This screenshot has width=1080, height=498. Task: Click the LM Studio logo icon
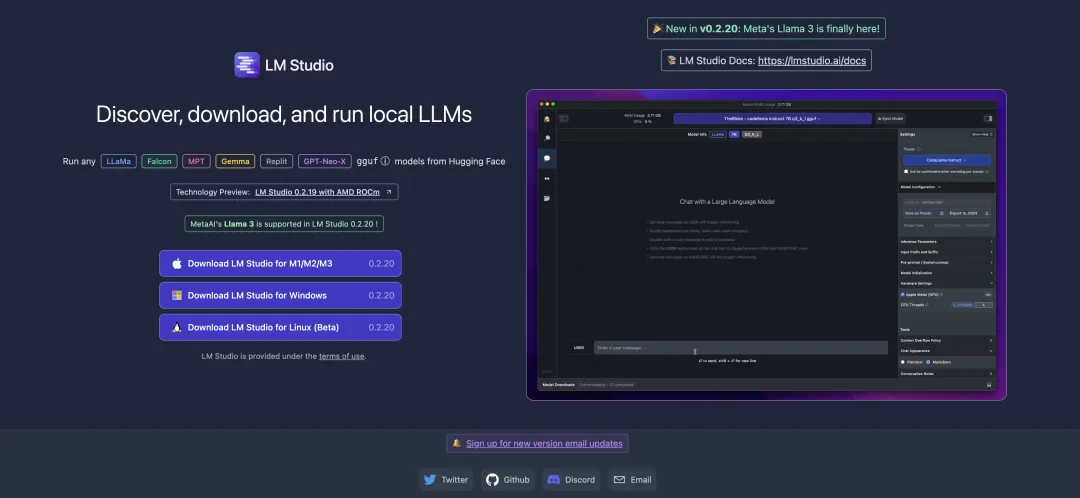[x=247, y=65]
